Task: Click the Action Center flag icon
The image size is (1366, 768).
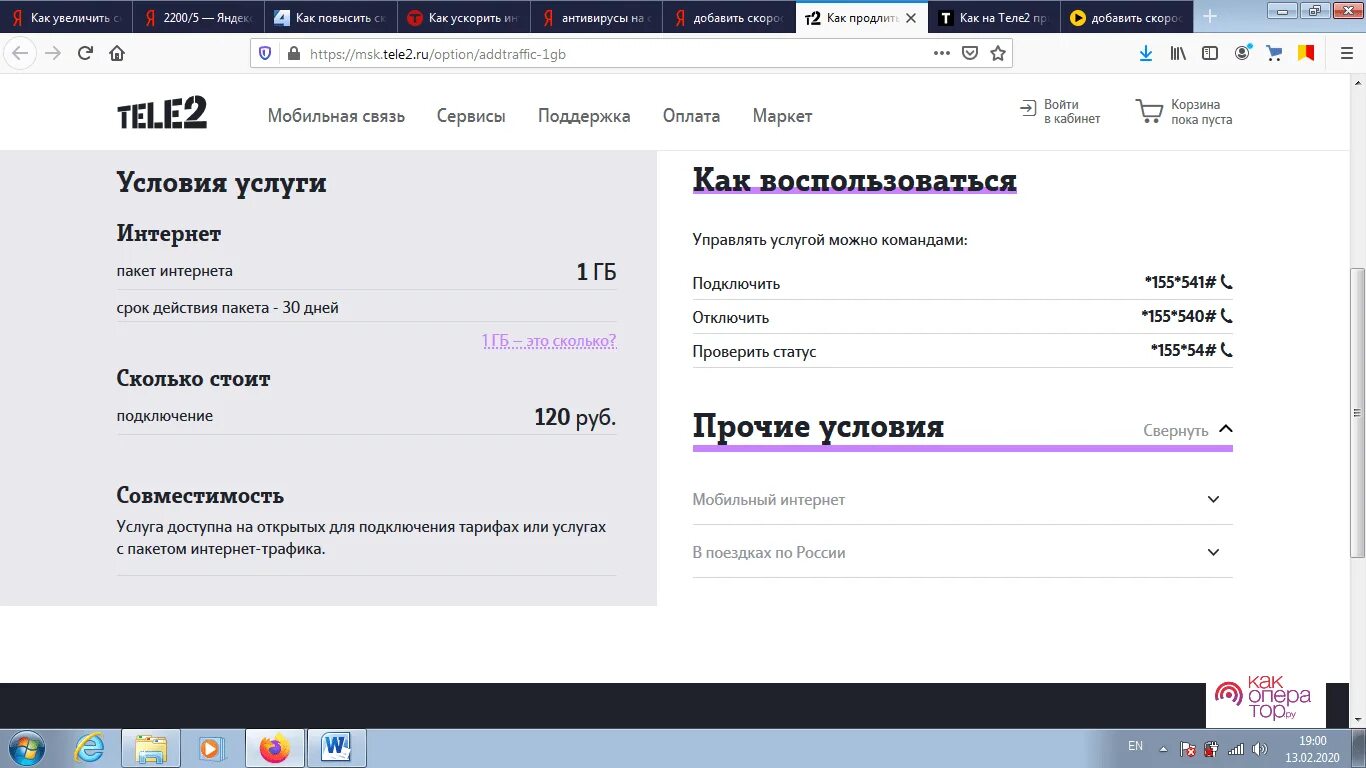Action: click(1187, 748)
